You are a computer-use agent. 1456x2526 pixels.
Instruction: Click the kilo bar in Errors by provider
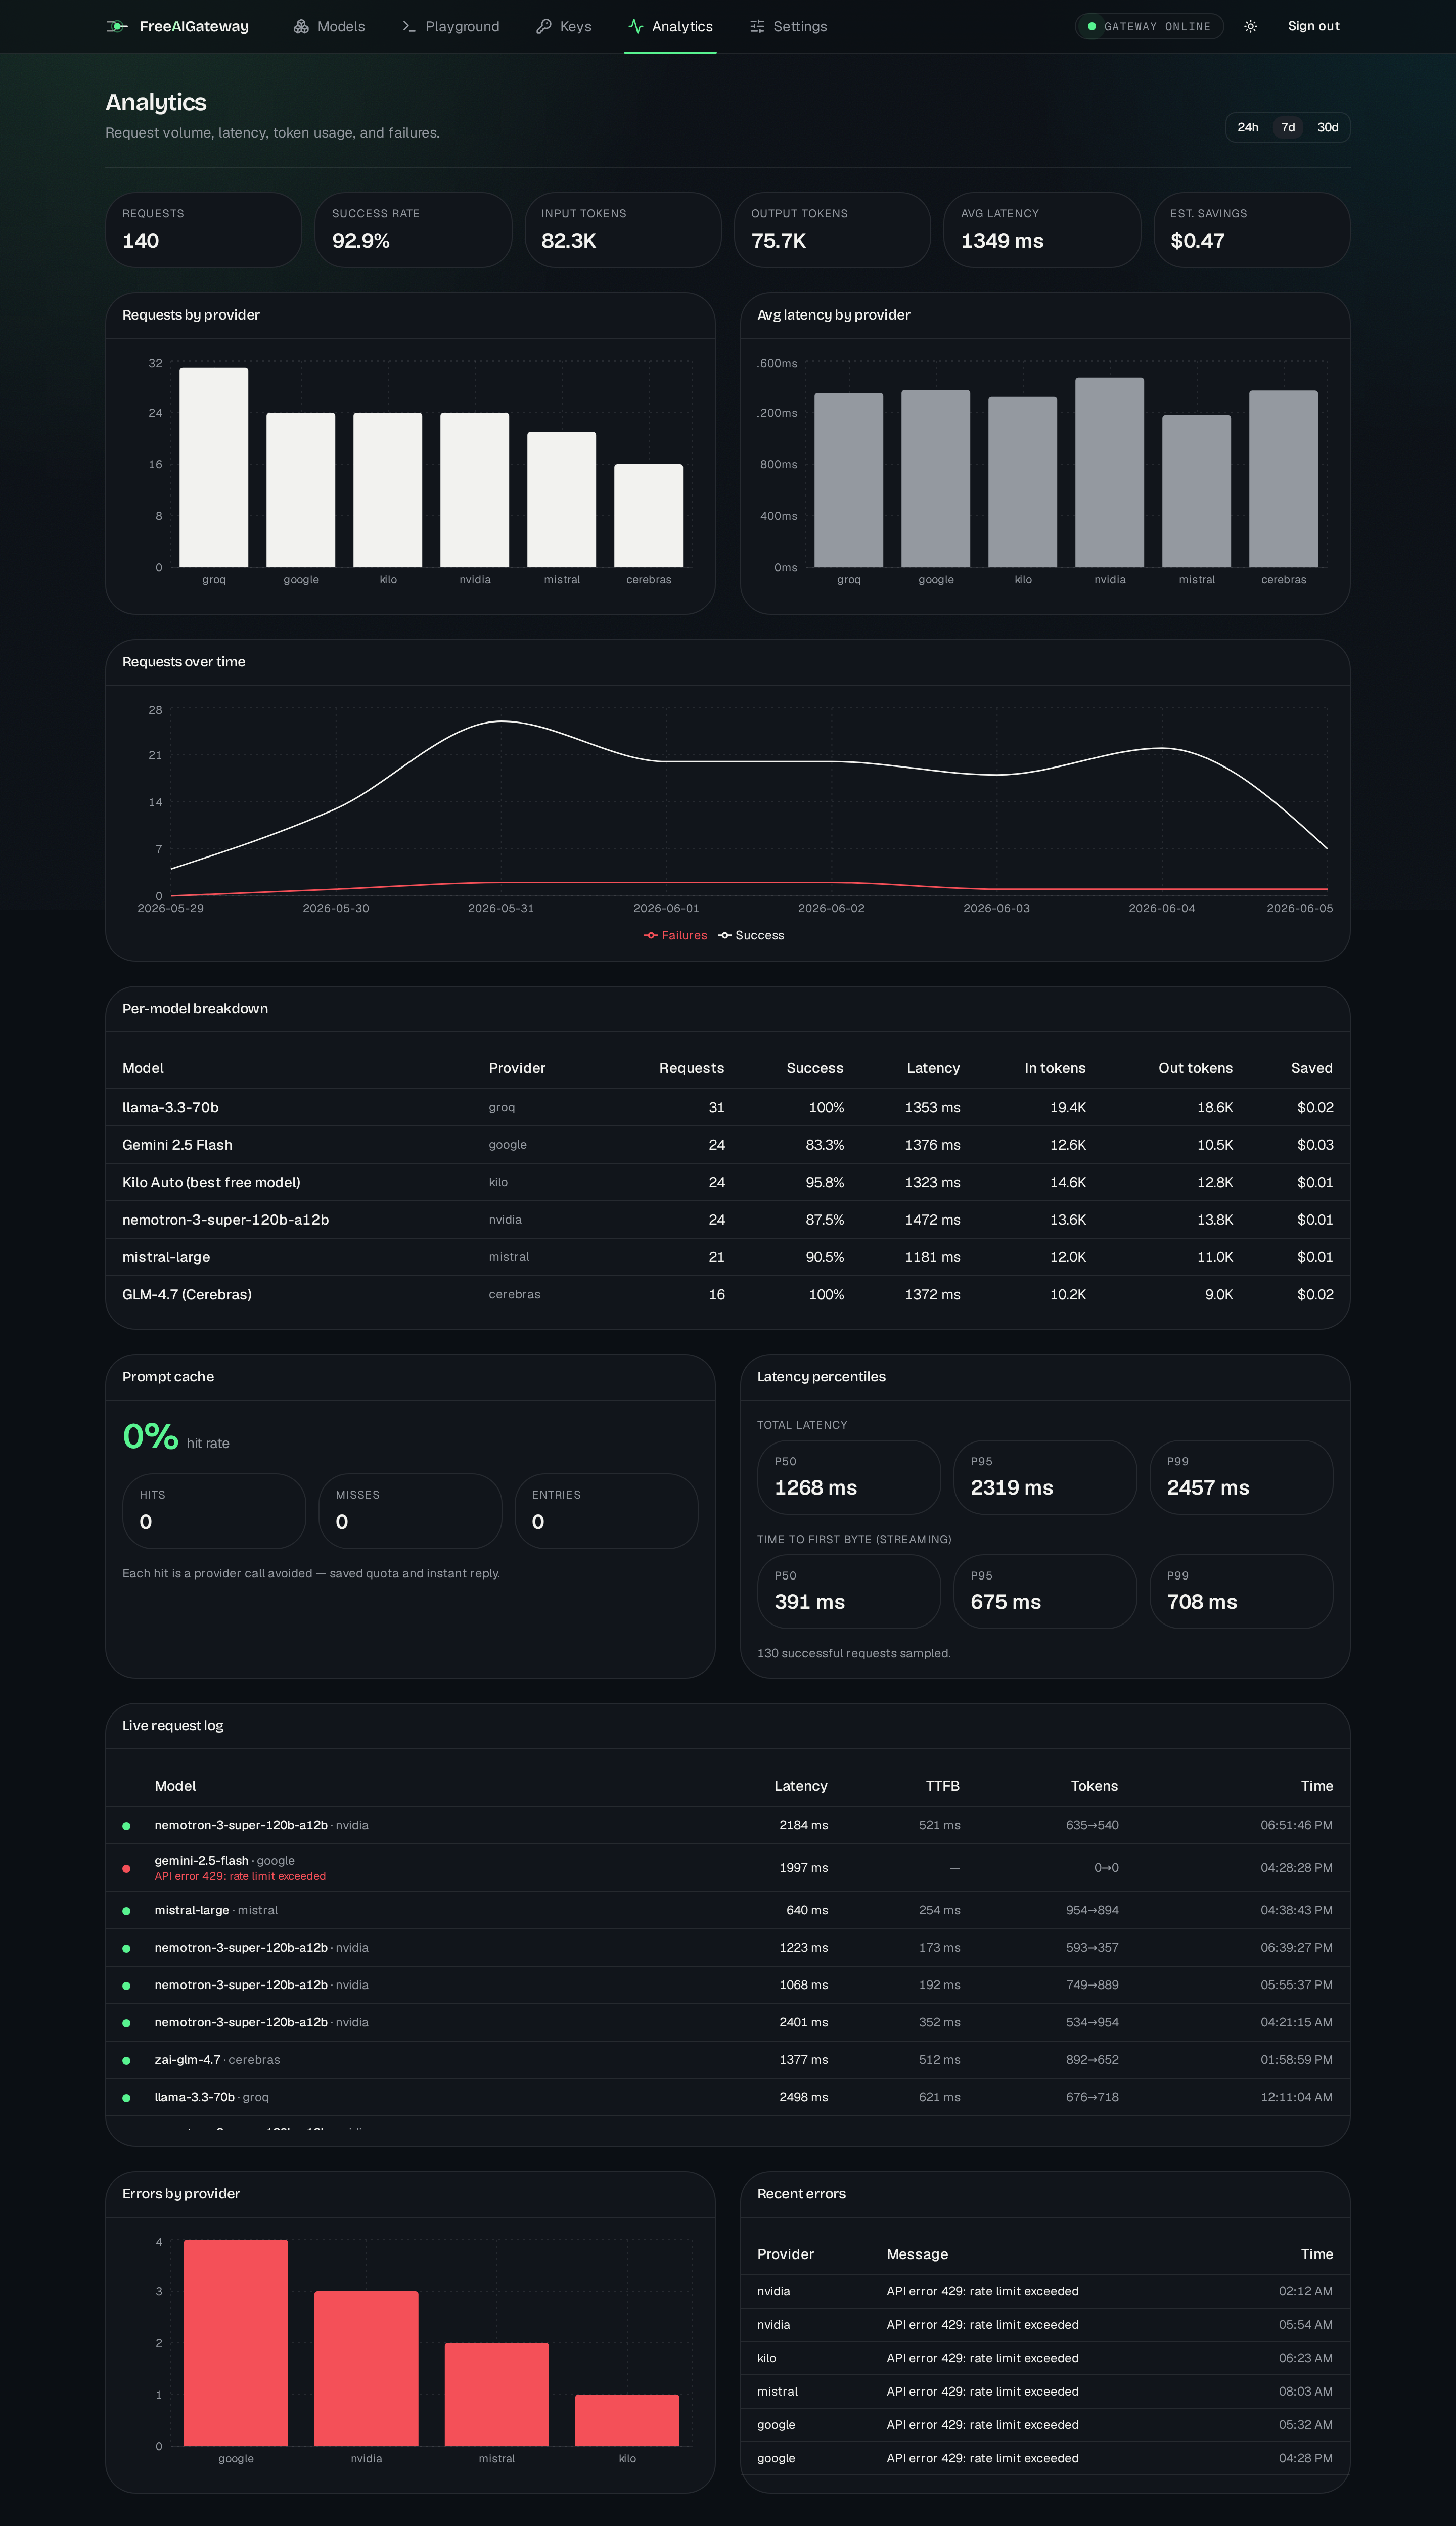tap(627, 2420)
